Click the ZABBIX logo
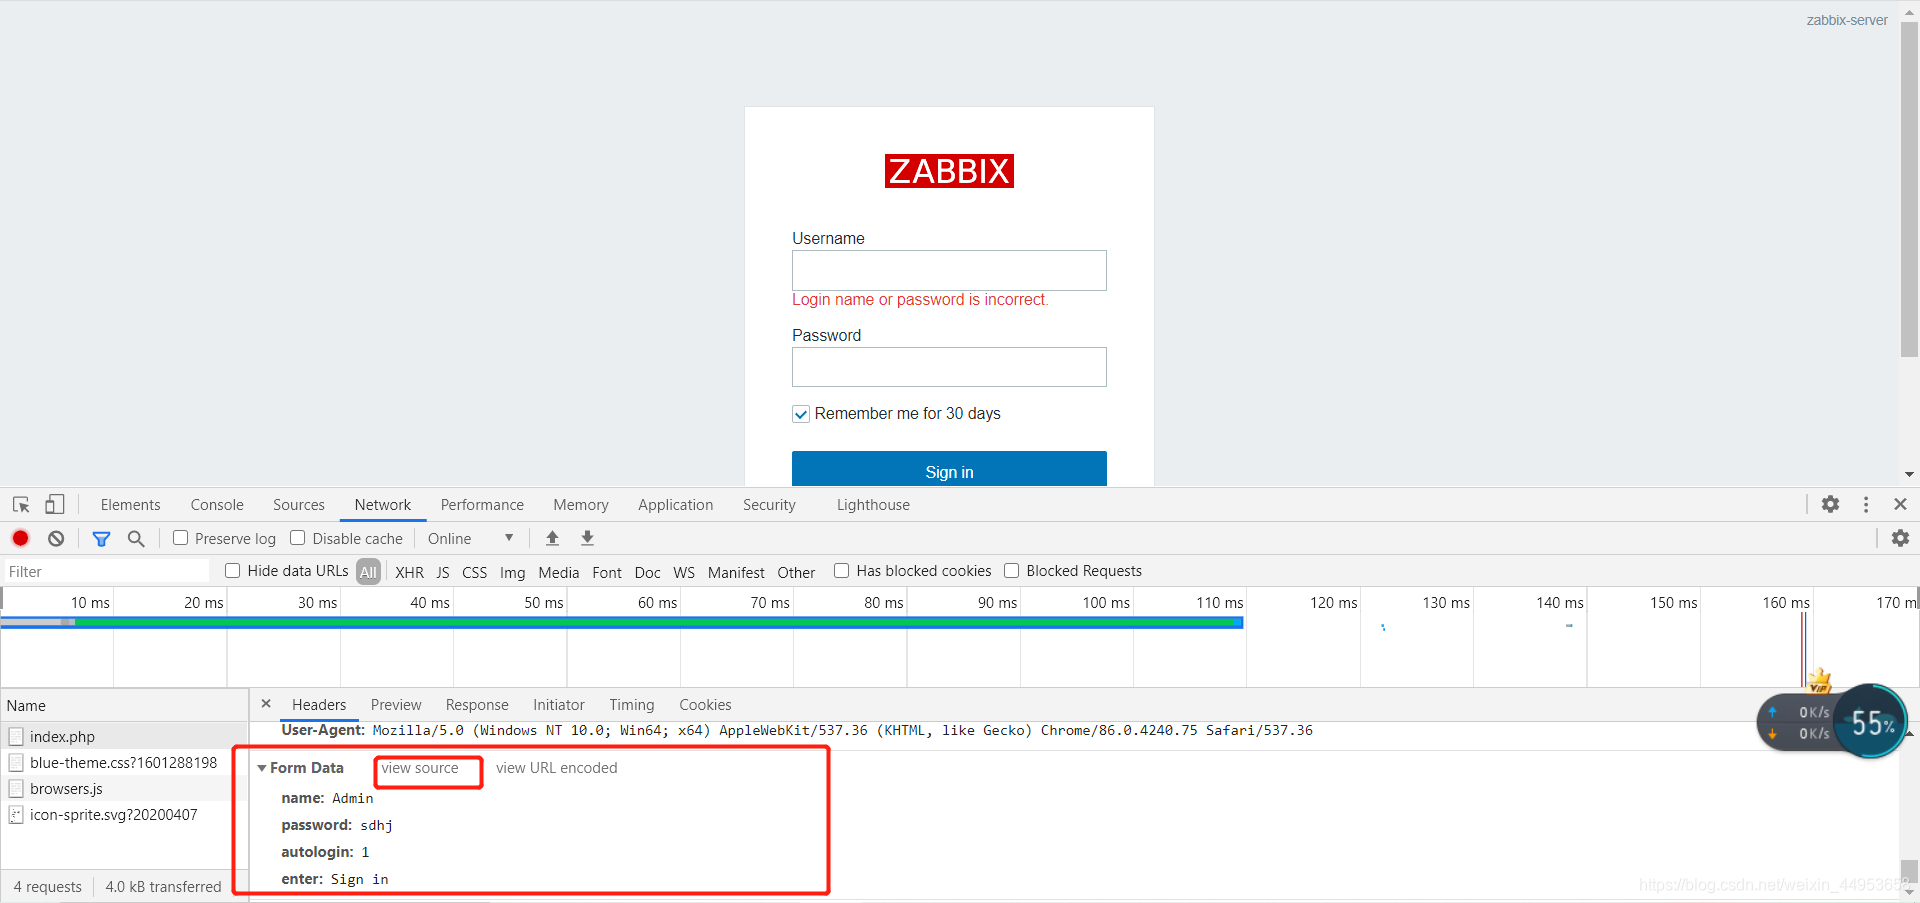 pyautogui.click(x=949, y=171)
